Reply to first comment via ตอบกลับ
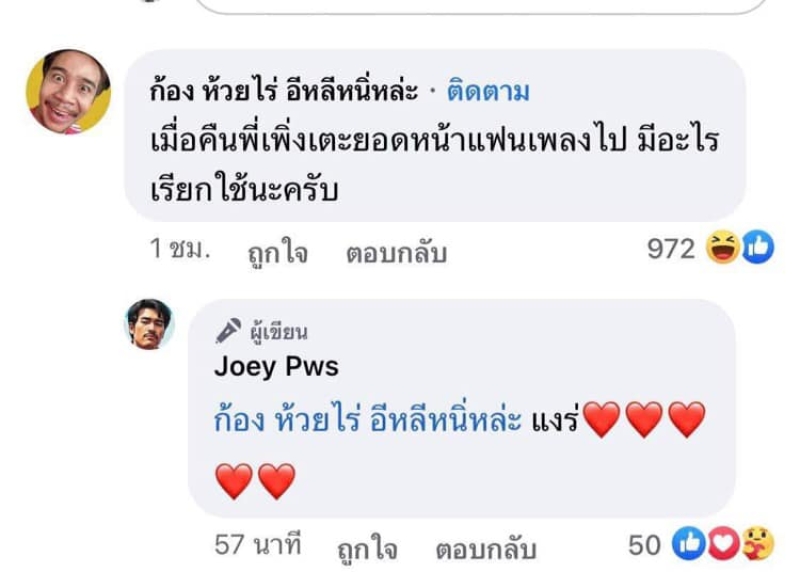800x572 pixels. click(x=396, y=252)
